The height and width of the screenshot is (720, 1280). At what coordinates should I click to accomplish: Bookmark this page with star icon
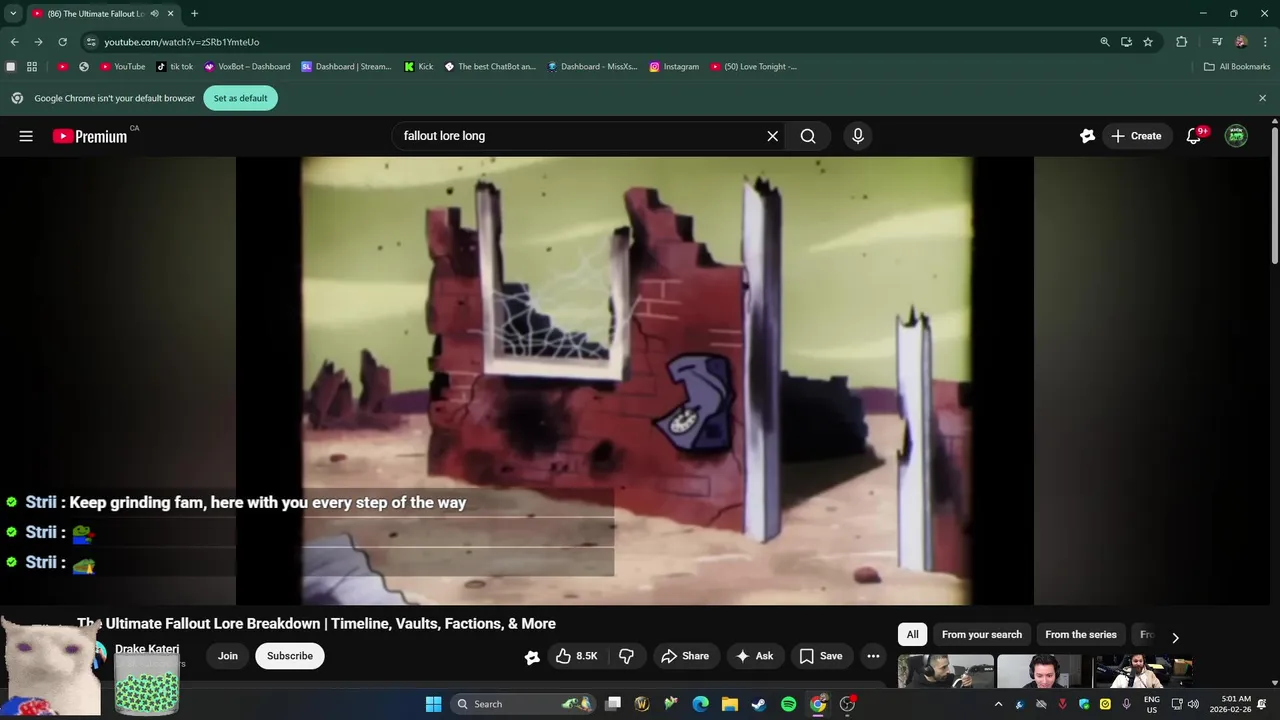coord(1148,42)
